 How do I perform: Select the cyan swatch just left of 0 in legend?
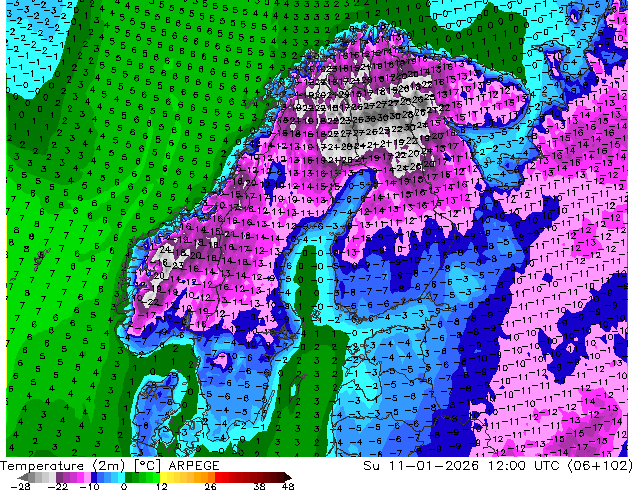tap(121, 477)
